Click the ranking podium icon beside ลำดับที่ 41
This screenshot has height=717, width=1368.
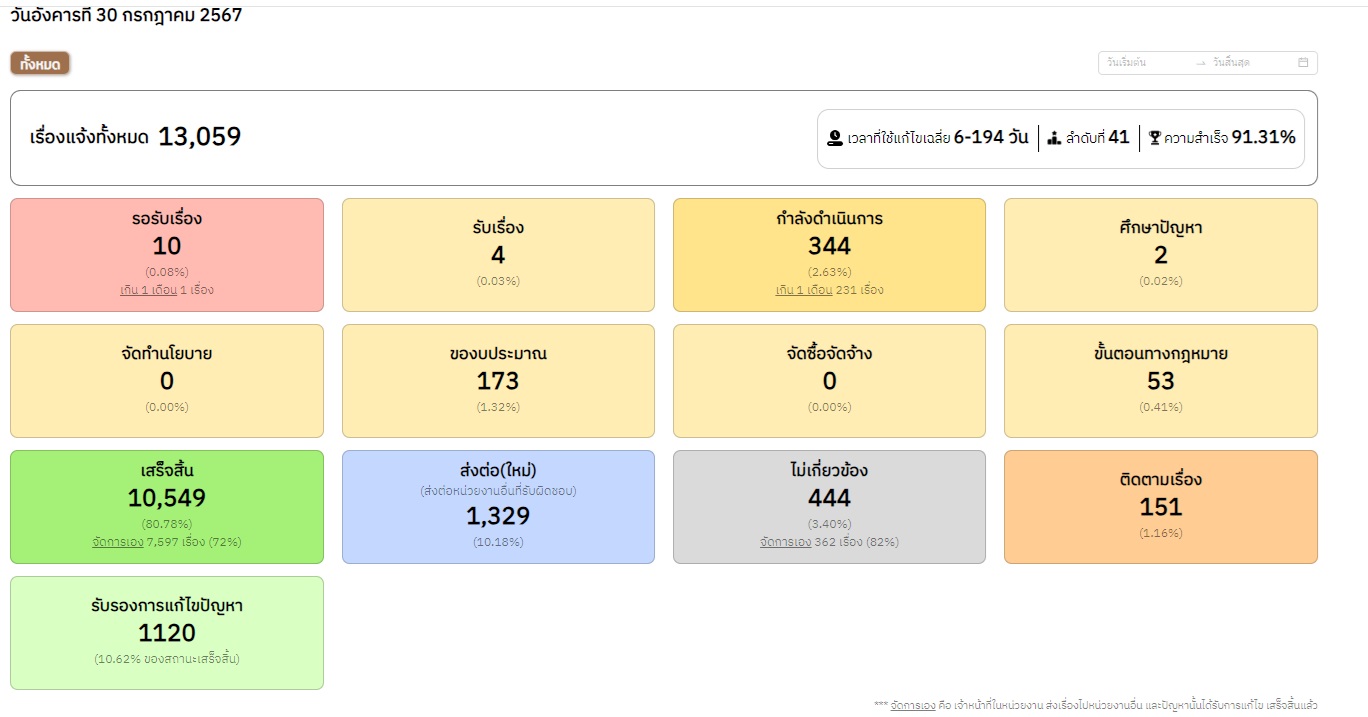click(x=1054, y=138)
